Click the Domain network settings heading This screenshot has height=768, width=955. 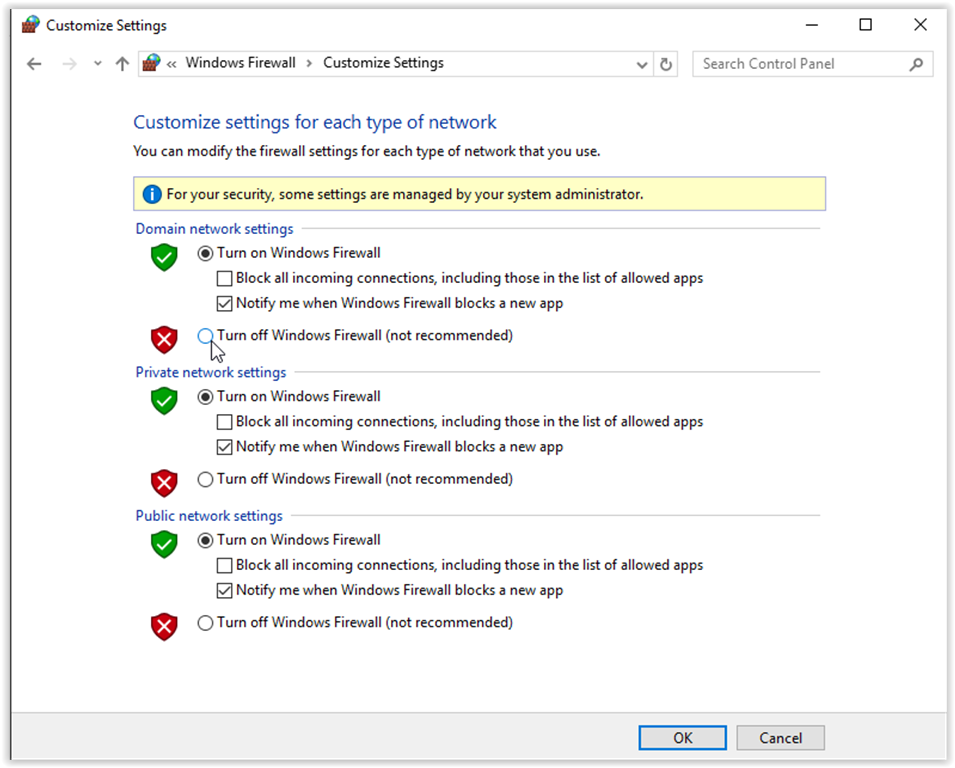click(214, 229)
